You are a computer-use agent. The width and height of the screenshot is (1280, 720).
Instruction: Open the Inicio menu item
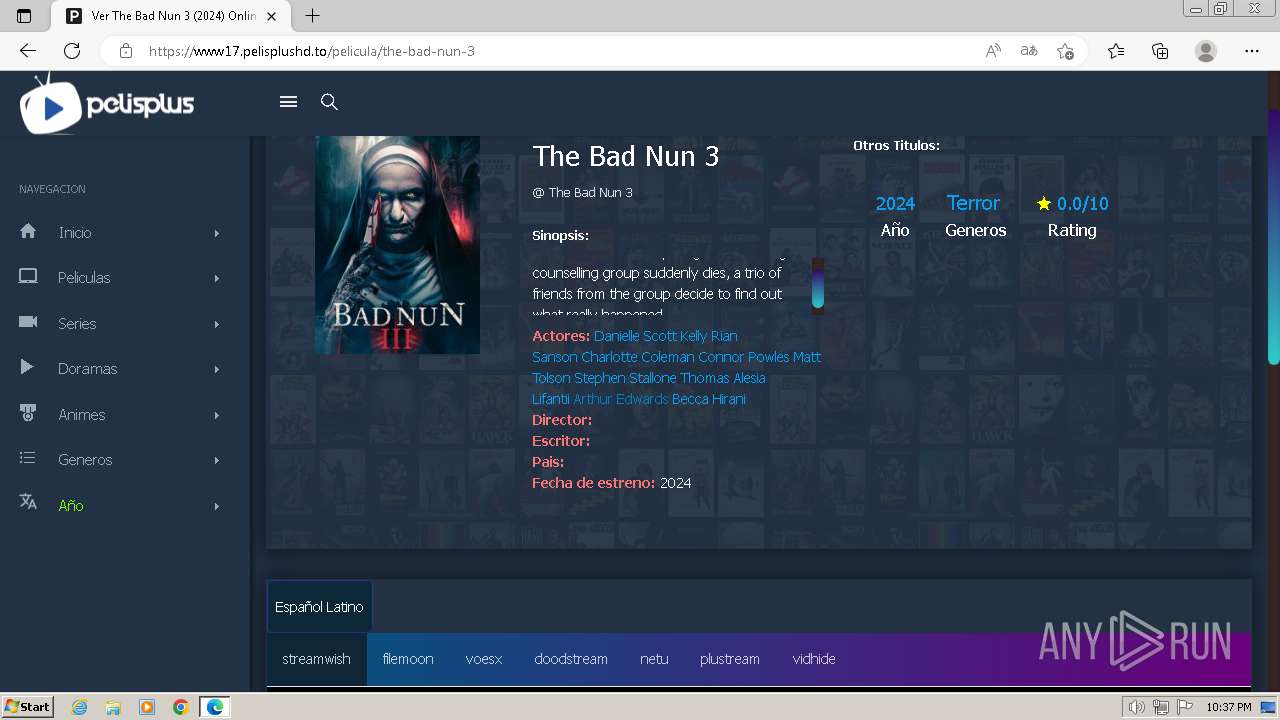(x=75, y=233)
